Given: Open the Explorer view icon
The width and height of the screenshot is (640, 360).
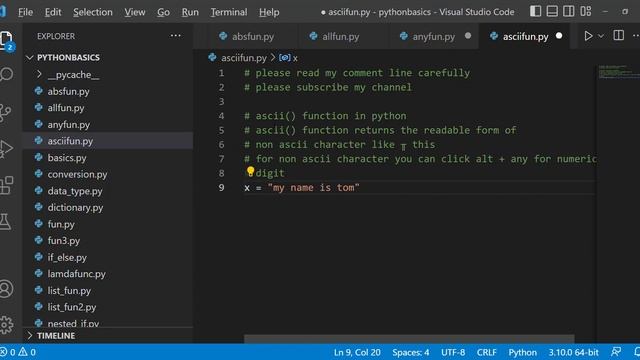Looking at the screenshot, I should point(6,40).
